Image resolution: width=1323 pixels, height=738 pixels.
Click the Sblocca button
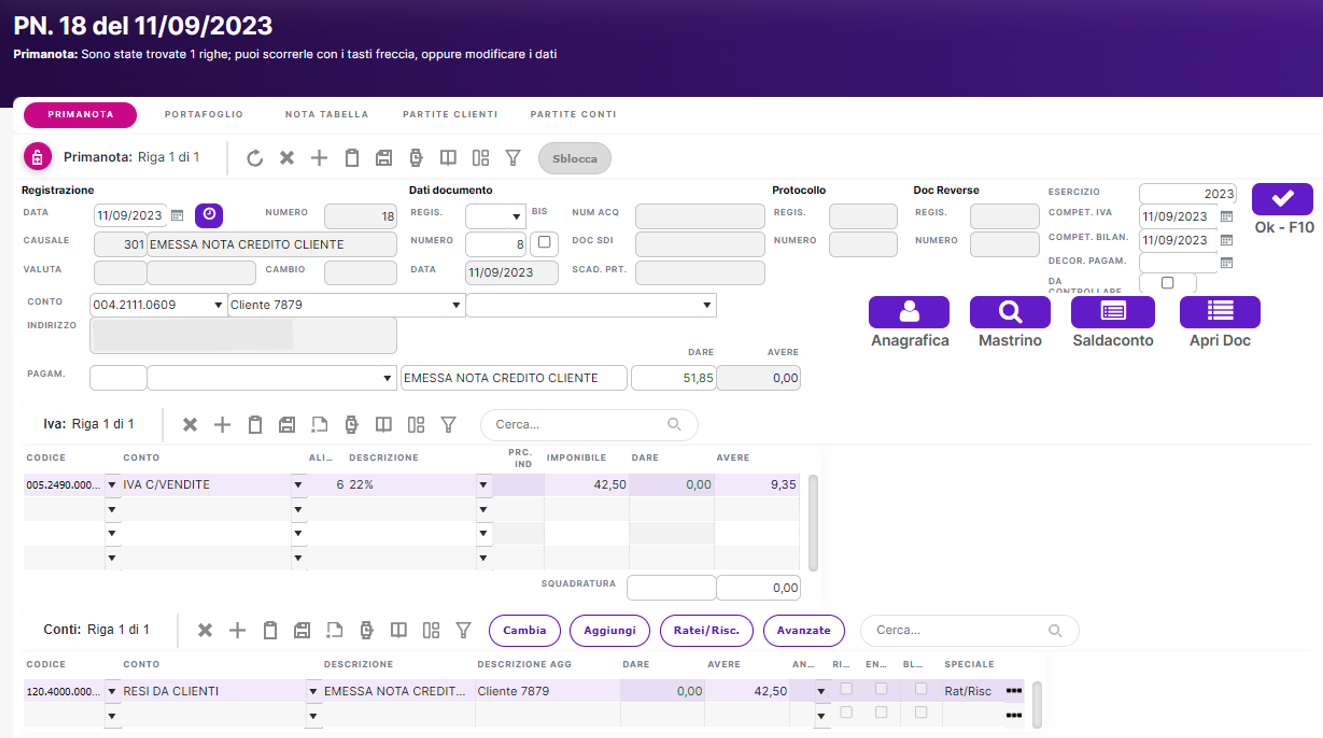pos(575,158)
